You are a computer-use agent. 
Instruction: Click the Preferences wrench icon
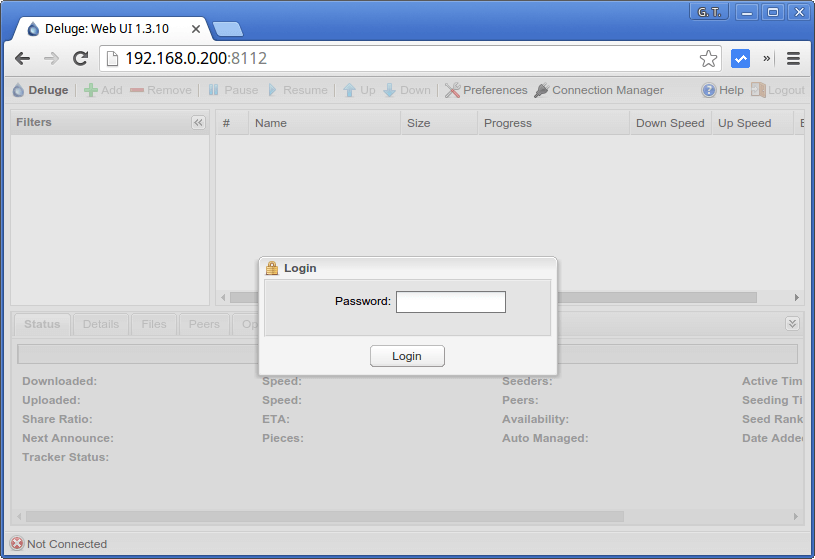pos(452,90)
